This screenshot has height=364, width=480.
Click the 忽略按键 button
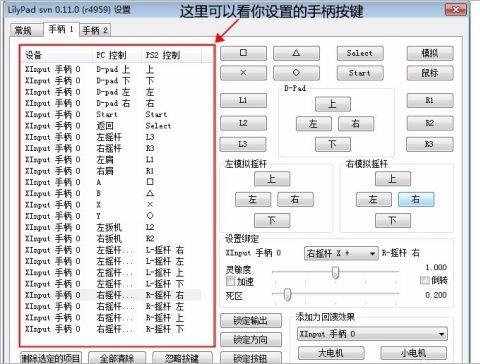pos(182,358)
